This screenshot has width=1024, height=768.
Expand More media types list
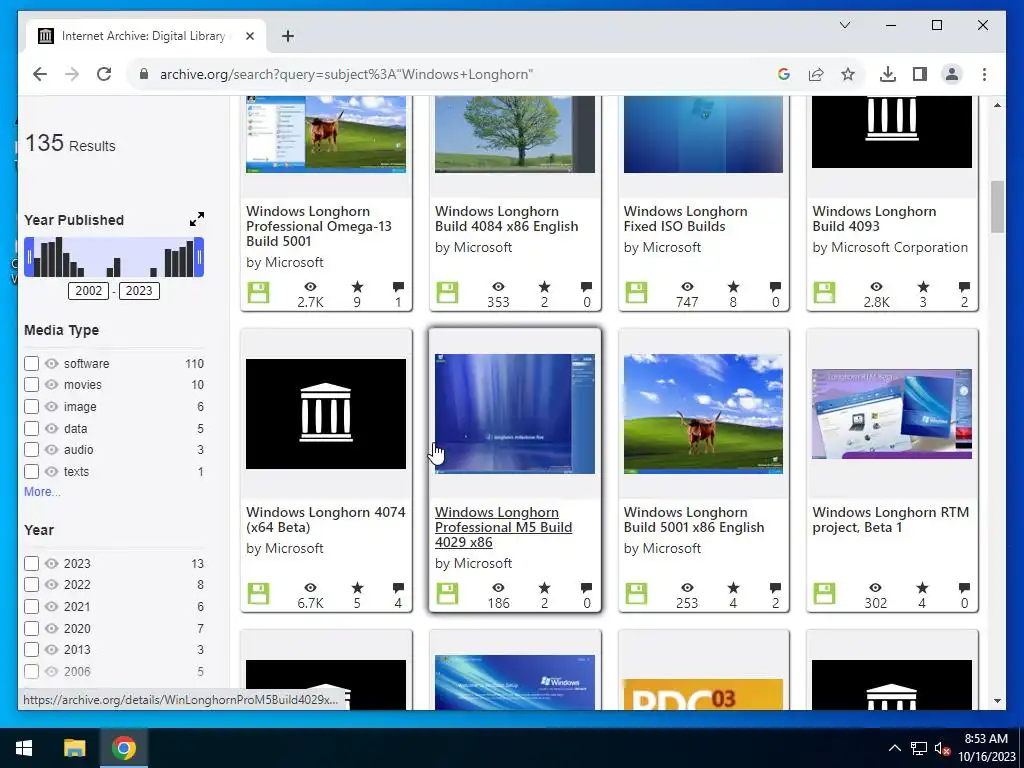[42, 492]
